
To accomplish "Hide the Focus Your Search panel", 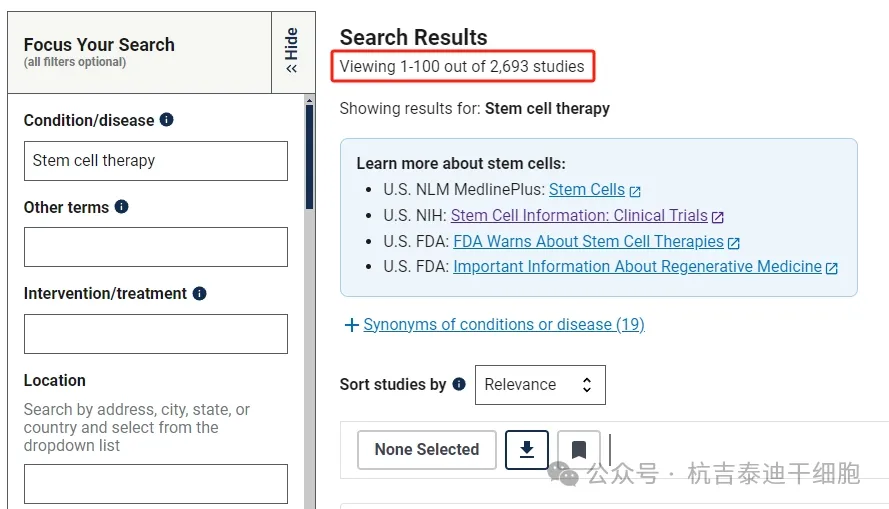I will point(292,51).
